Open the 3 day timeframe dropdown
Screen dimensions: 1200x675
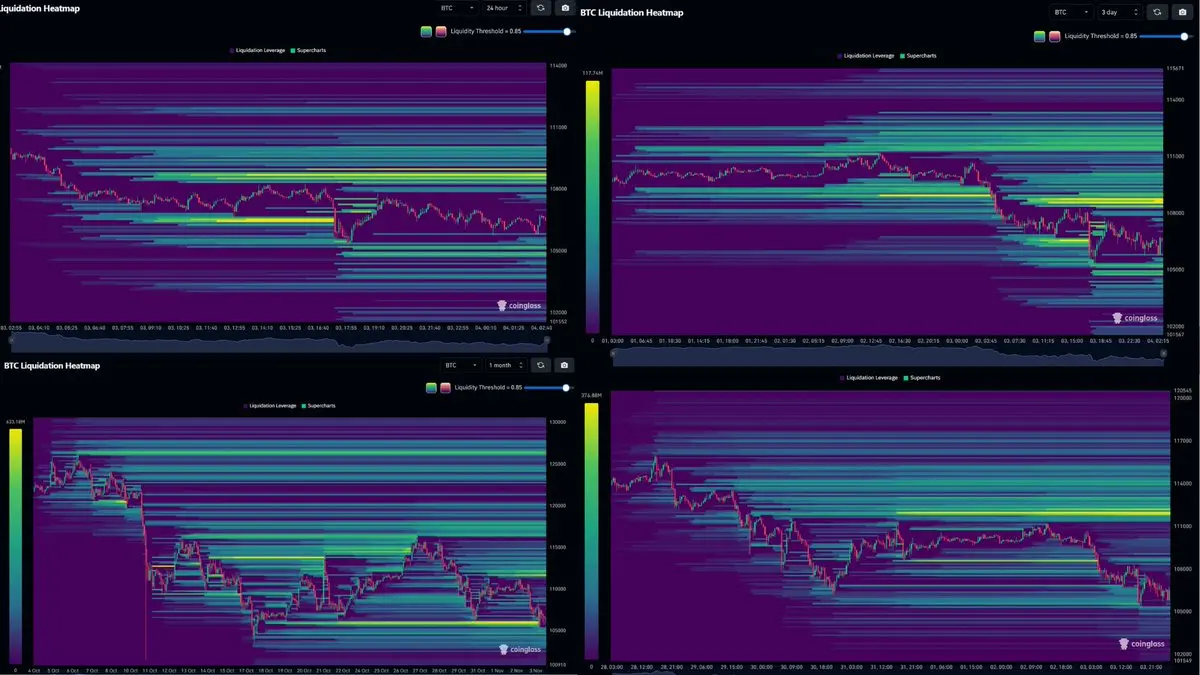point(1120,12)
